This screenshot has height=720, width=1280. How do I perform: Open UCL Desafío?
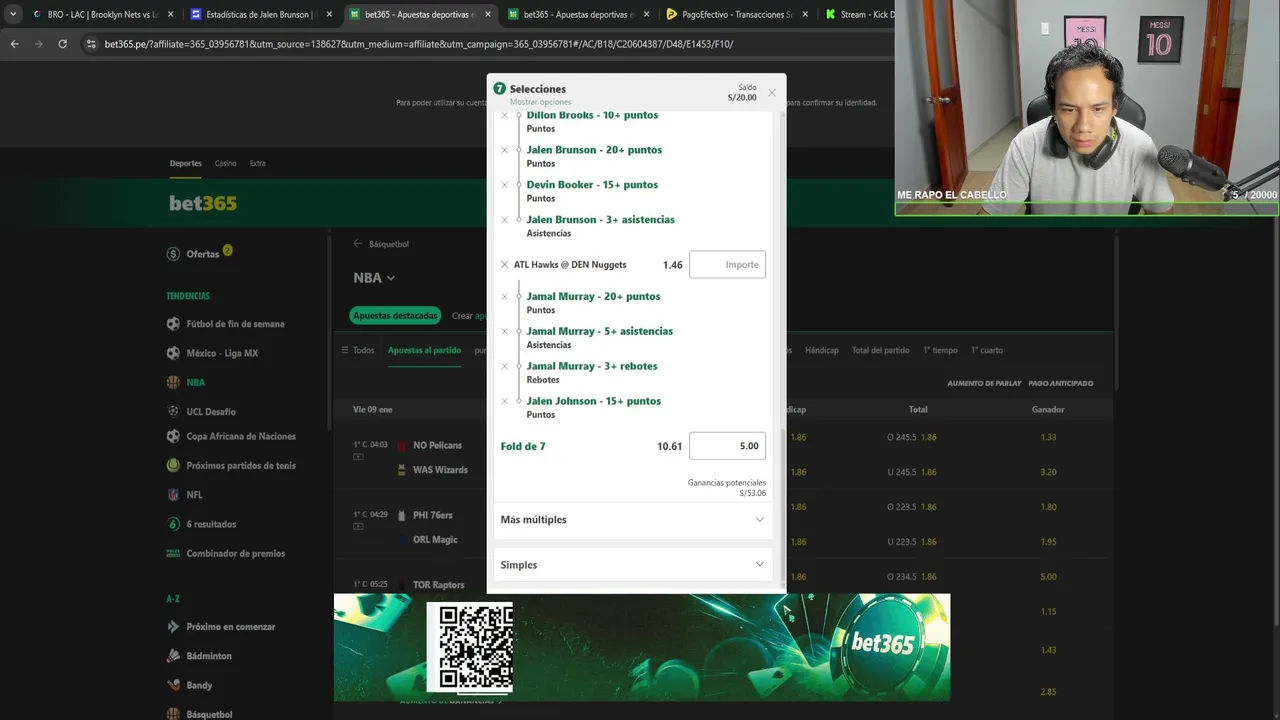pos(211,412)
